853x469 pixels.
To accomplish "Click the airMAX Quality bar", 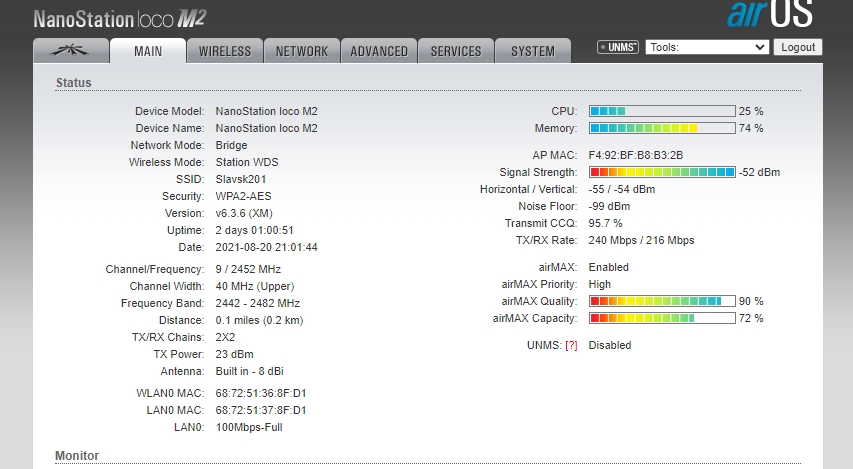I will 662,301.
